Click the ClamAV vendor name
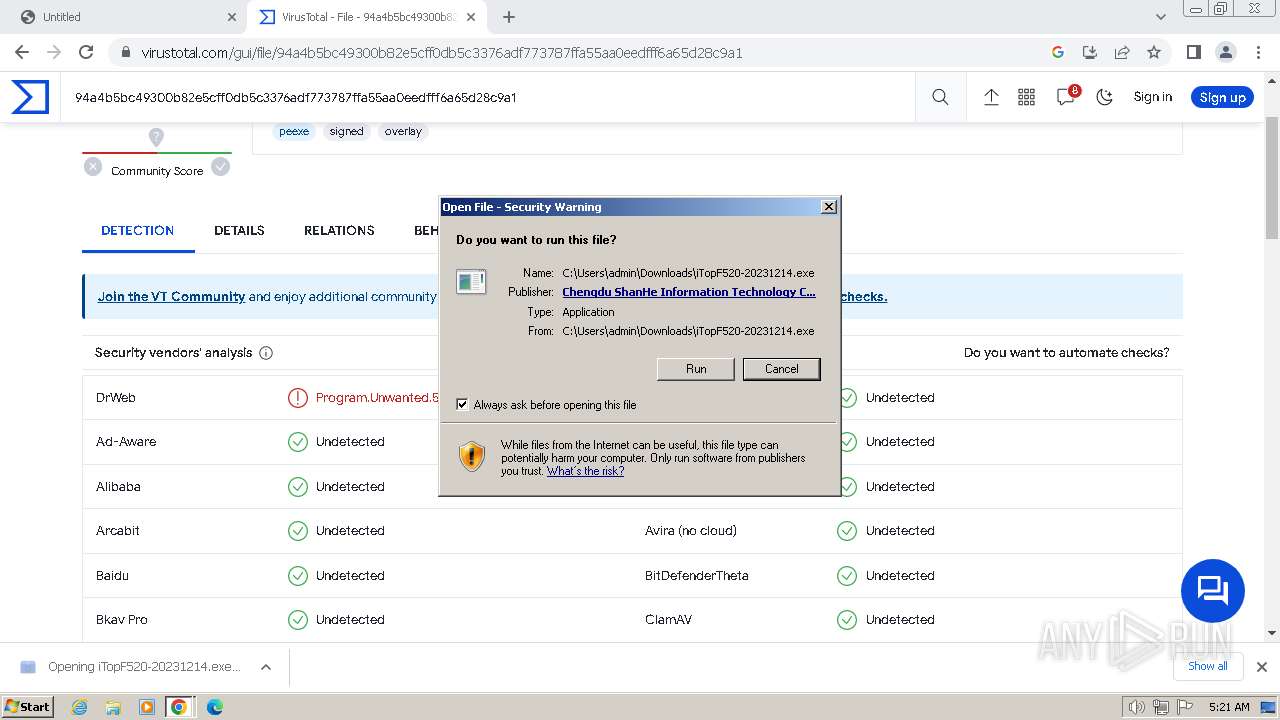The image size is (1280, 720). 669,619
